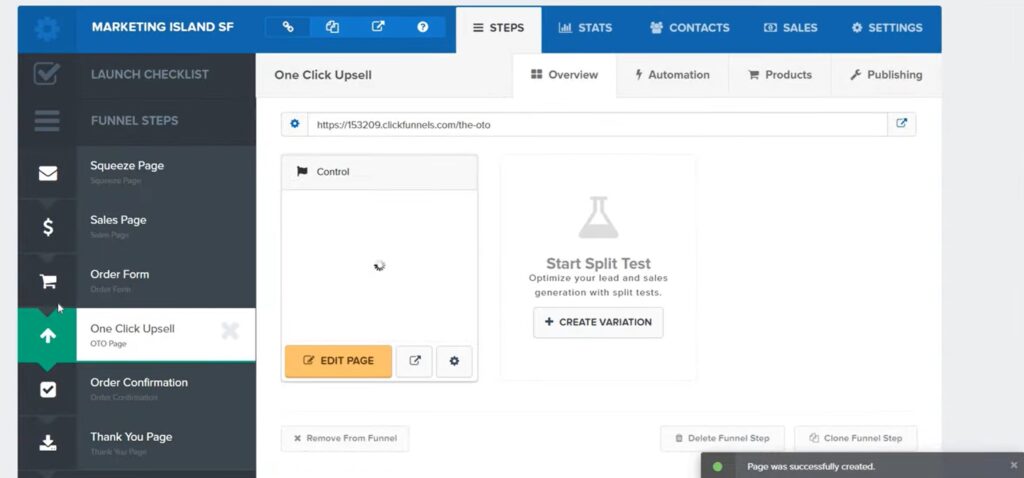Click the envelope icon for Squeeze Page
The image size is (1024, 478).
pos(48,173)
